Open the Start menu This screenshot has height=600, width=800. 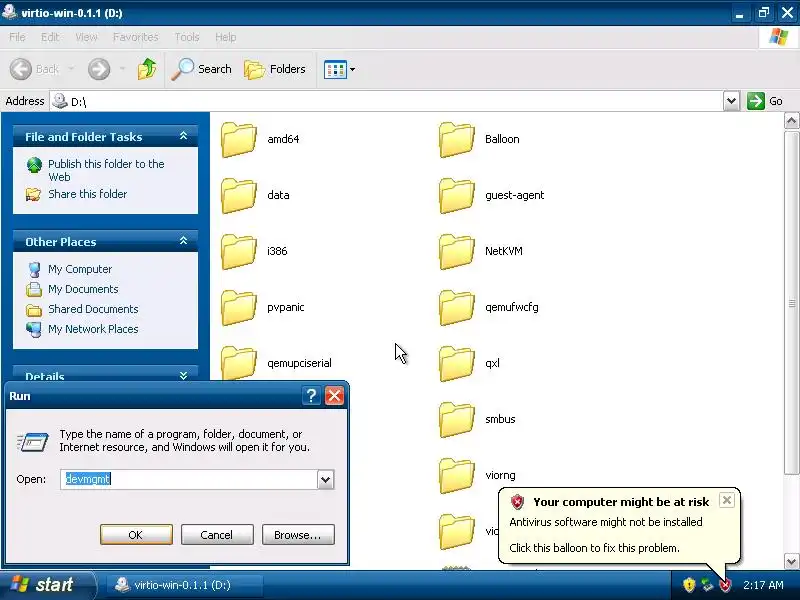[47, 585]
